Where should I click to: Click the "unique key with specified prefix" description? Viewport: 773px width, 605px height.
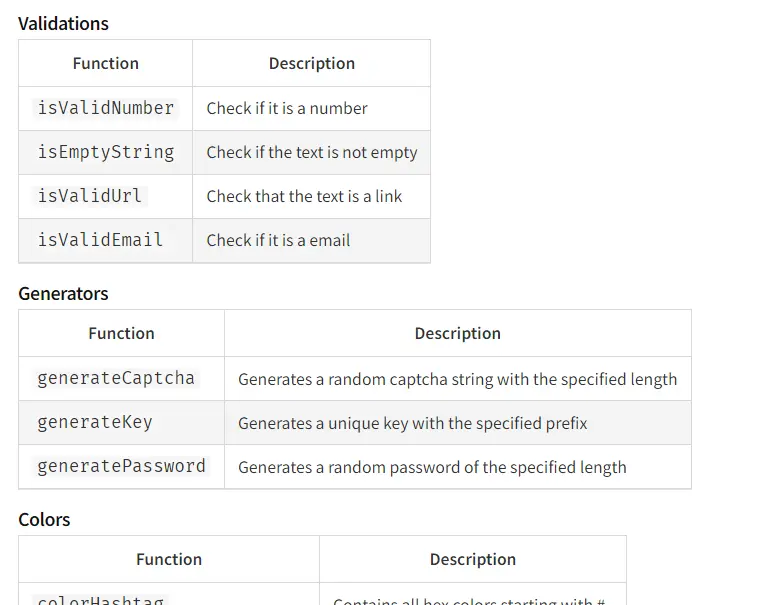coord(413,424)
